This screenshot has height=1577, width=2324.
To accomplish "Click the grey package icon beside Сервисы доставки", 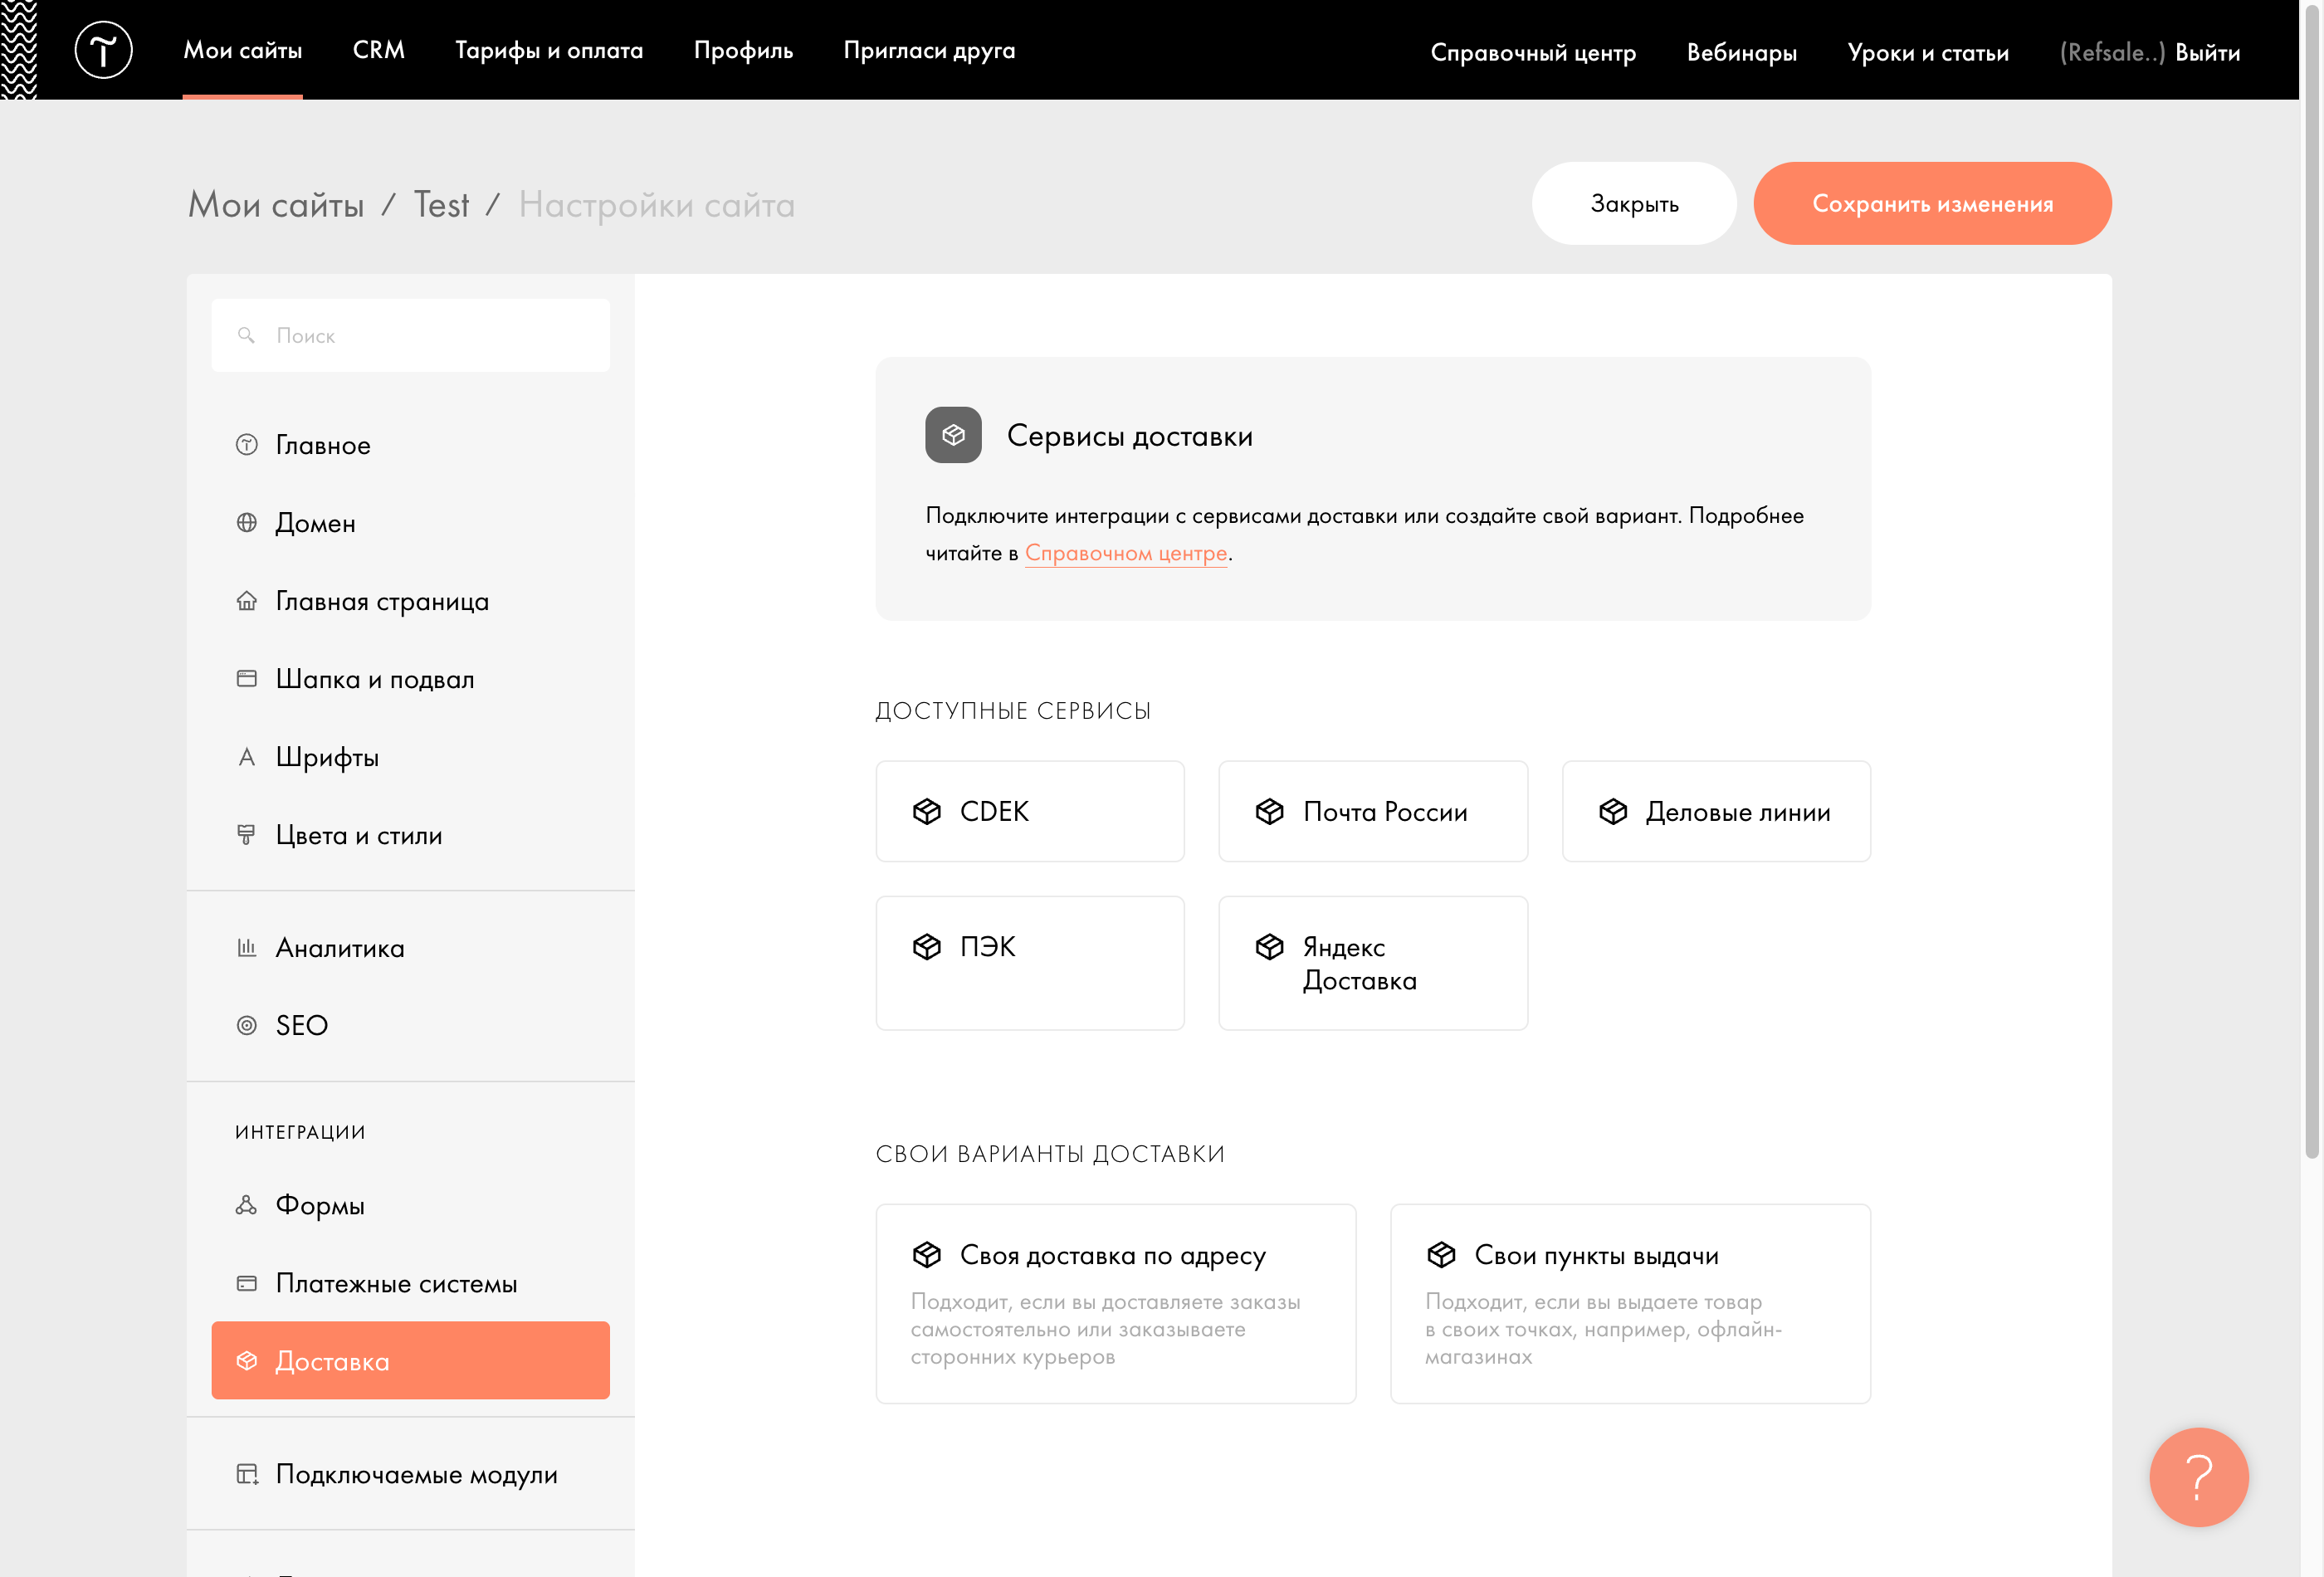I will coord(953,435).
